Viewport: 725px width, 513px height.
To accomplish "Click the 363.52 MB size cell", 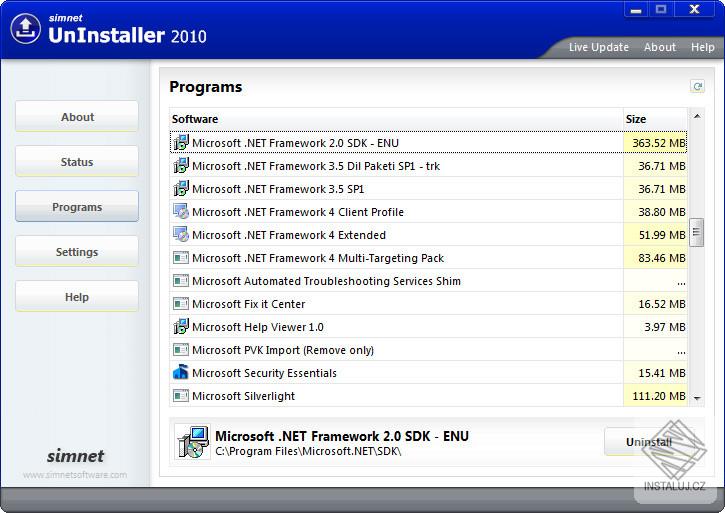I will [x=655, y=142].
